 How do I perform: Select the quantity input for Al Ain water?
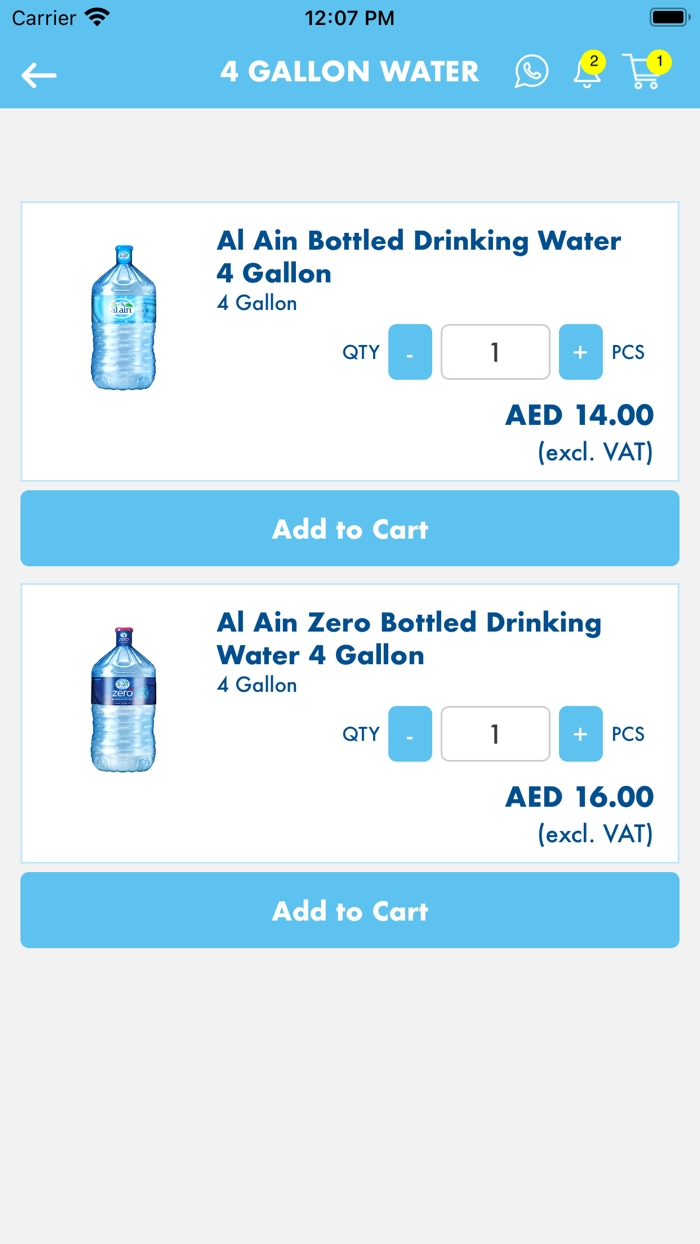tap(495, 352)
